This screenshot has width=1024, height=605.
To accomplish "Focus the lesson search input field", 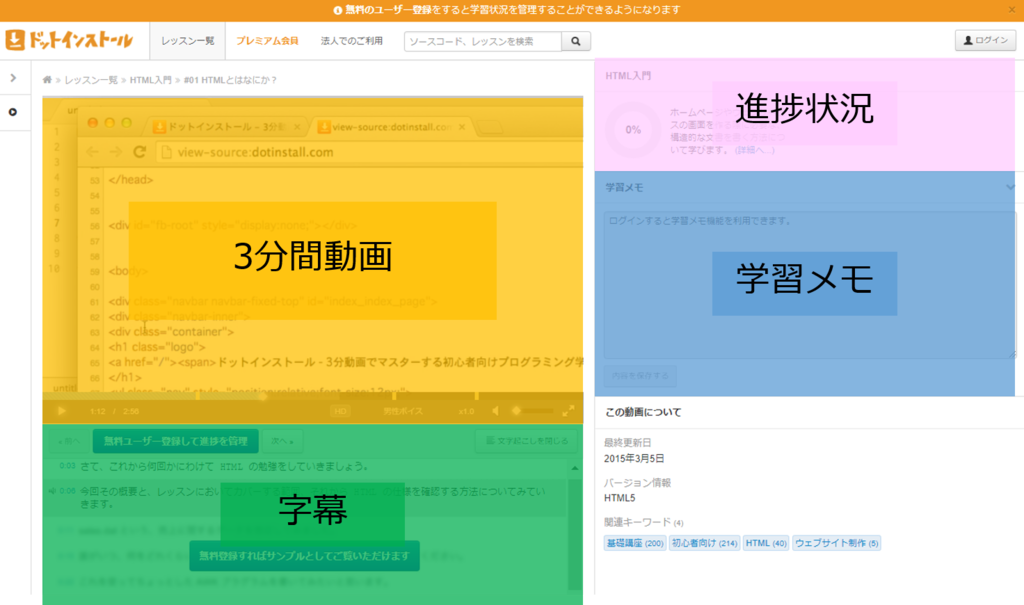I will click(x=483, y=41).
